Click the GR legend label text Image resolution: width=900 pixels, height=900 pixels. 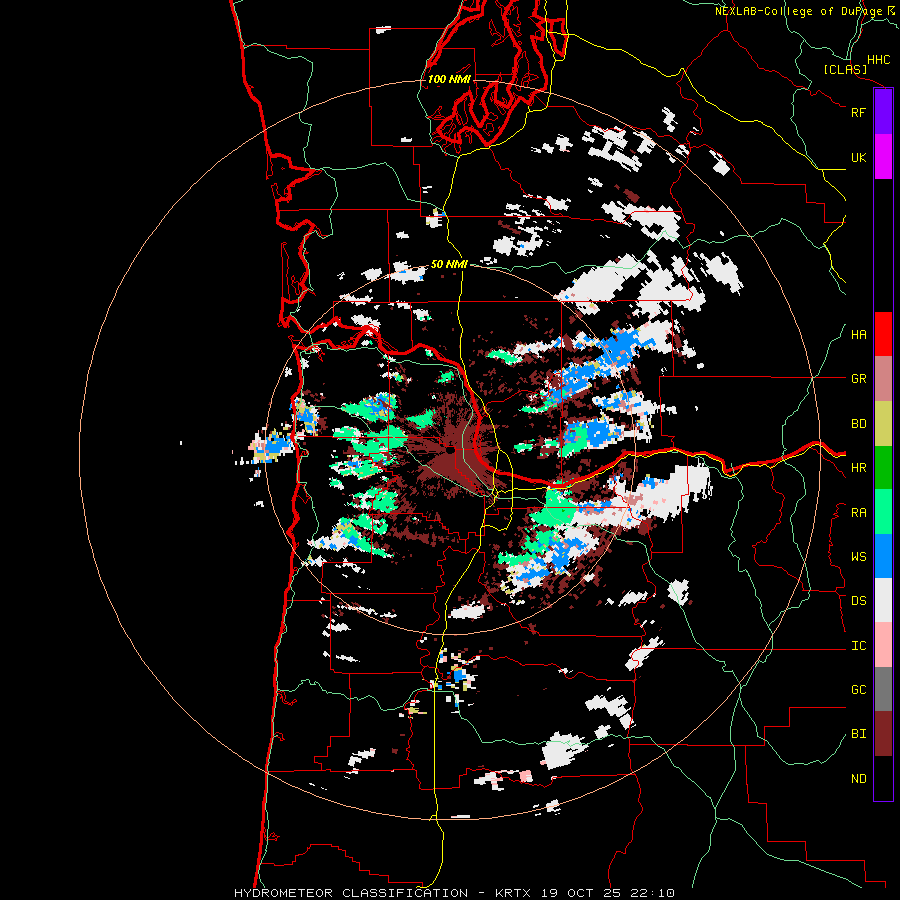click(858, 379)
